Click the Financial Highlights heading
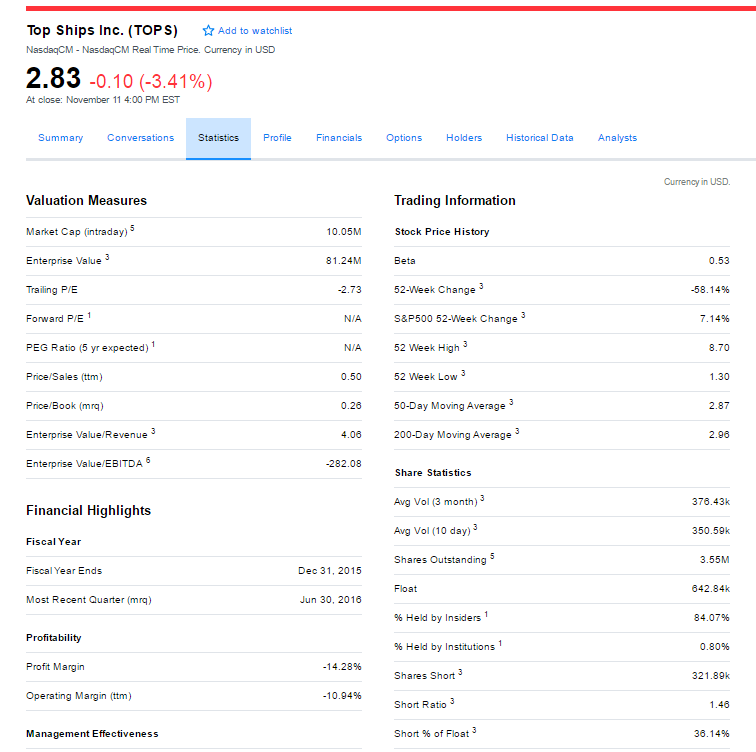The width and height of the screenshot is (756, 752). pos(88,511)
